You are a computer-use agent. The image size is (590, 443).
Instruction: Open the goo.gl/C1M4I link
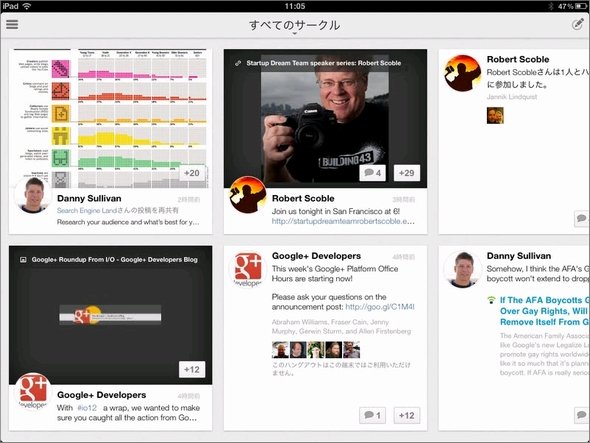tap(380, 307)
